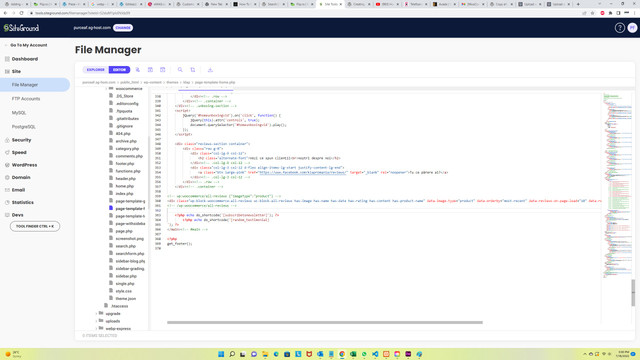Click the Dashboard sidebar icon
Viewport: 640px width, 360px height.
(7, 59)
